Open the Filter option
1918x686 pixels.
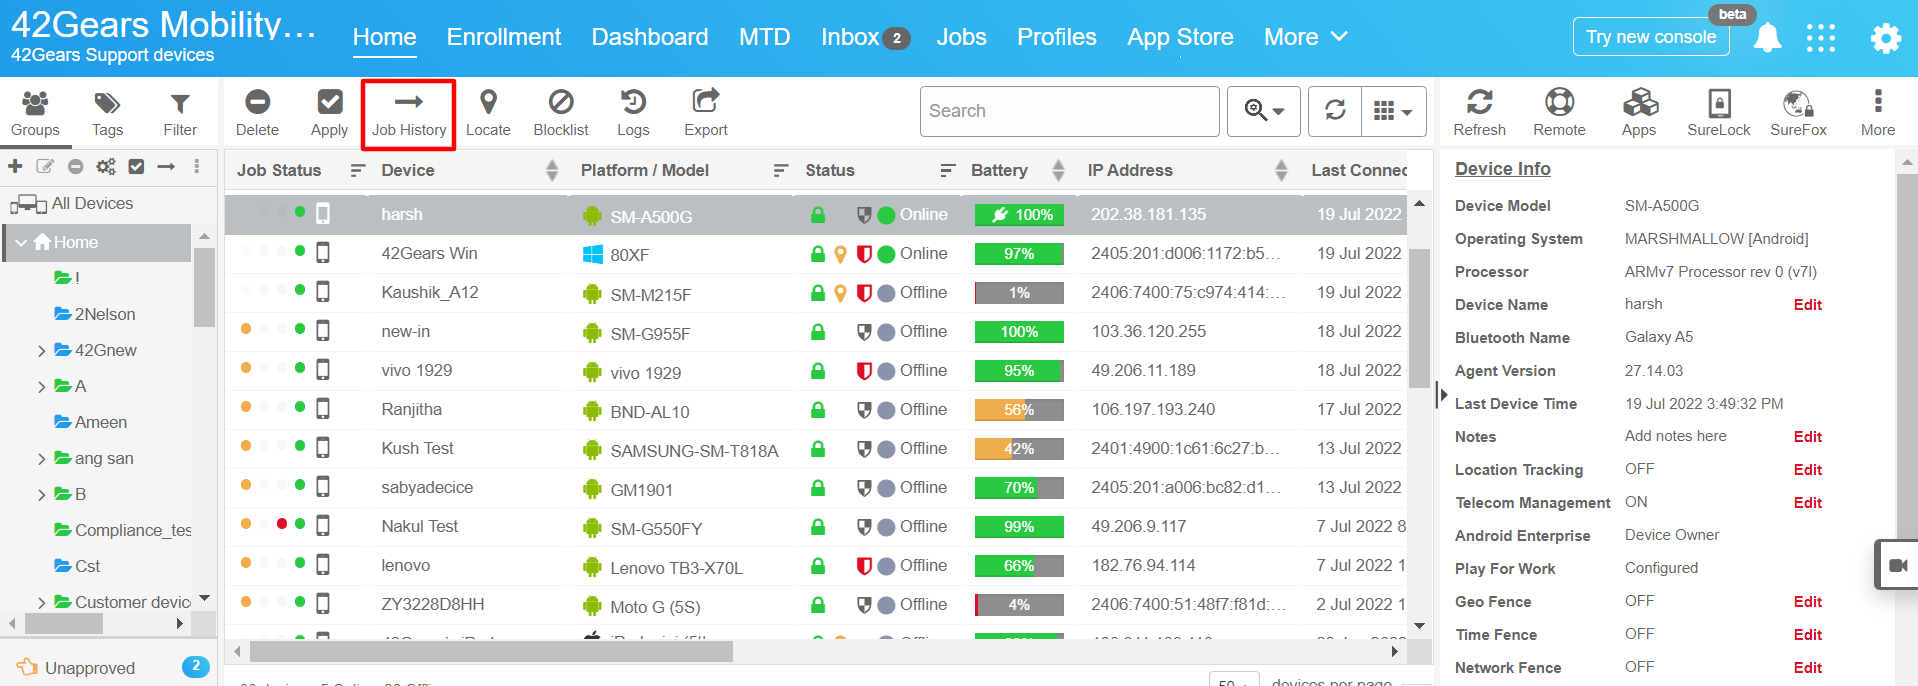180,113
